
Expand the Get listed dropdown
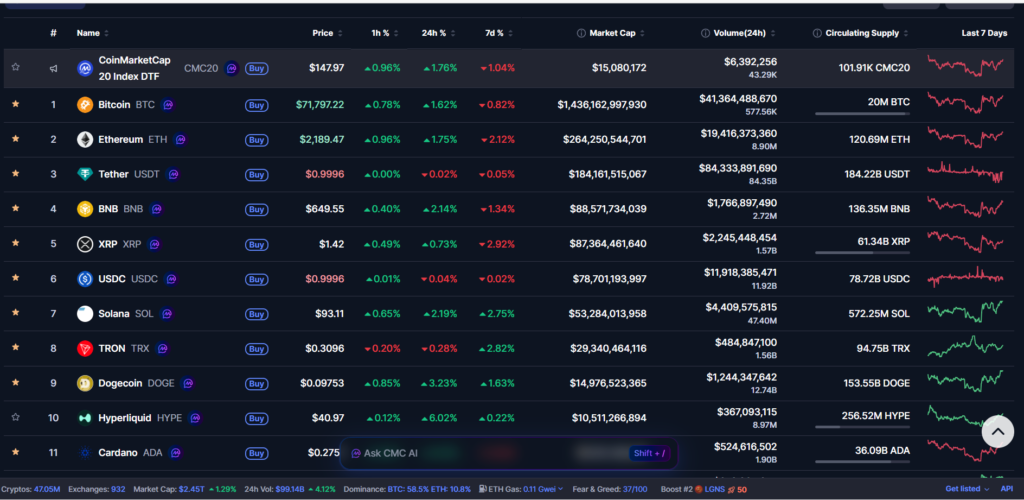coord(966,489)
